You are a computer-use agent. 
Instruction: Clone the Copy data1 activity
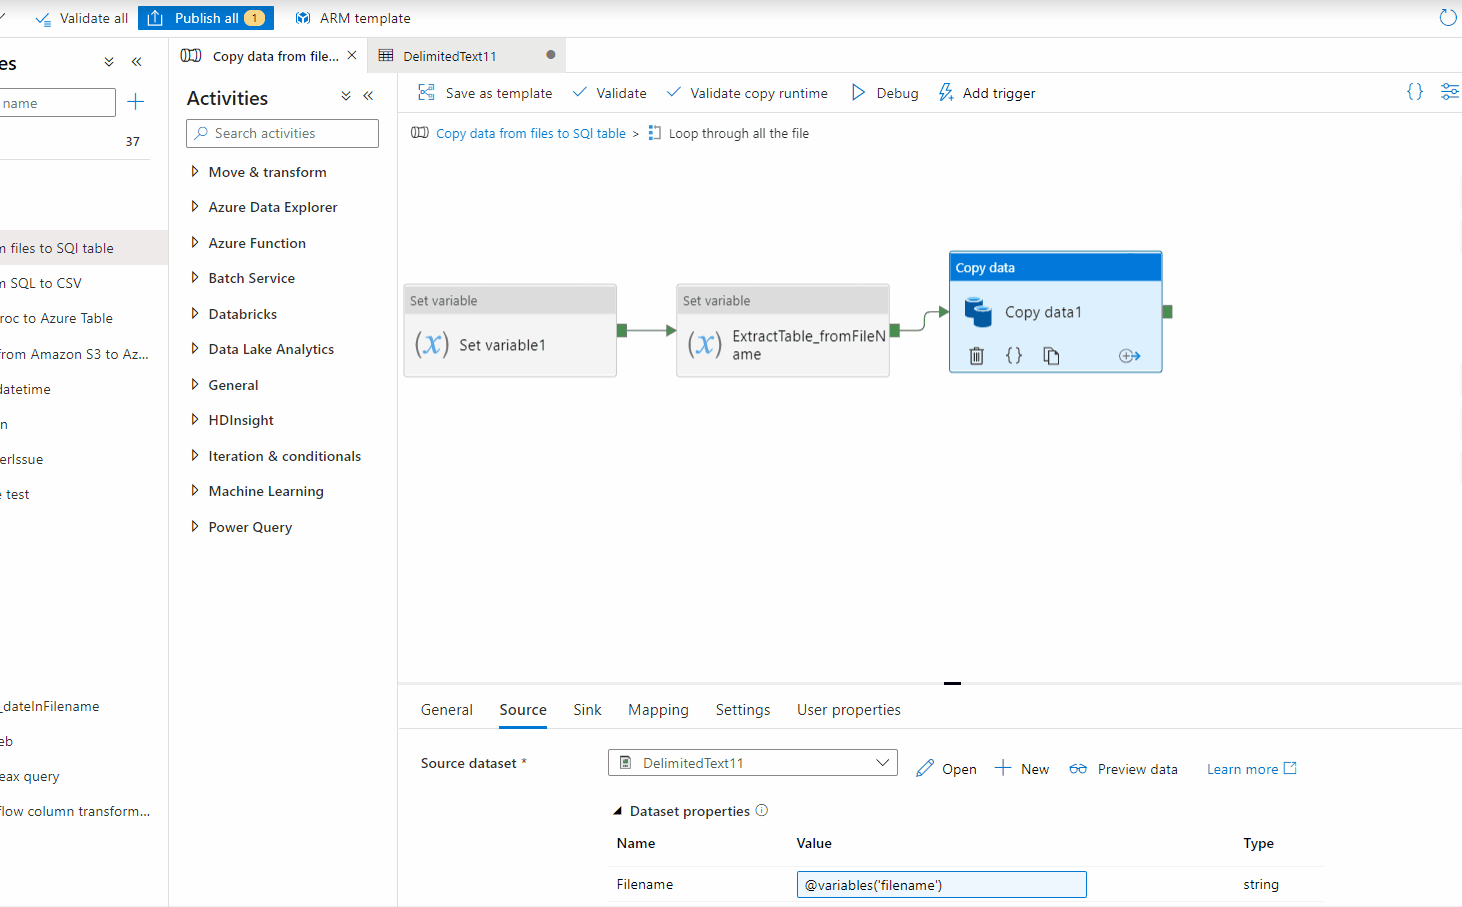[1051, 355]
